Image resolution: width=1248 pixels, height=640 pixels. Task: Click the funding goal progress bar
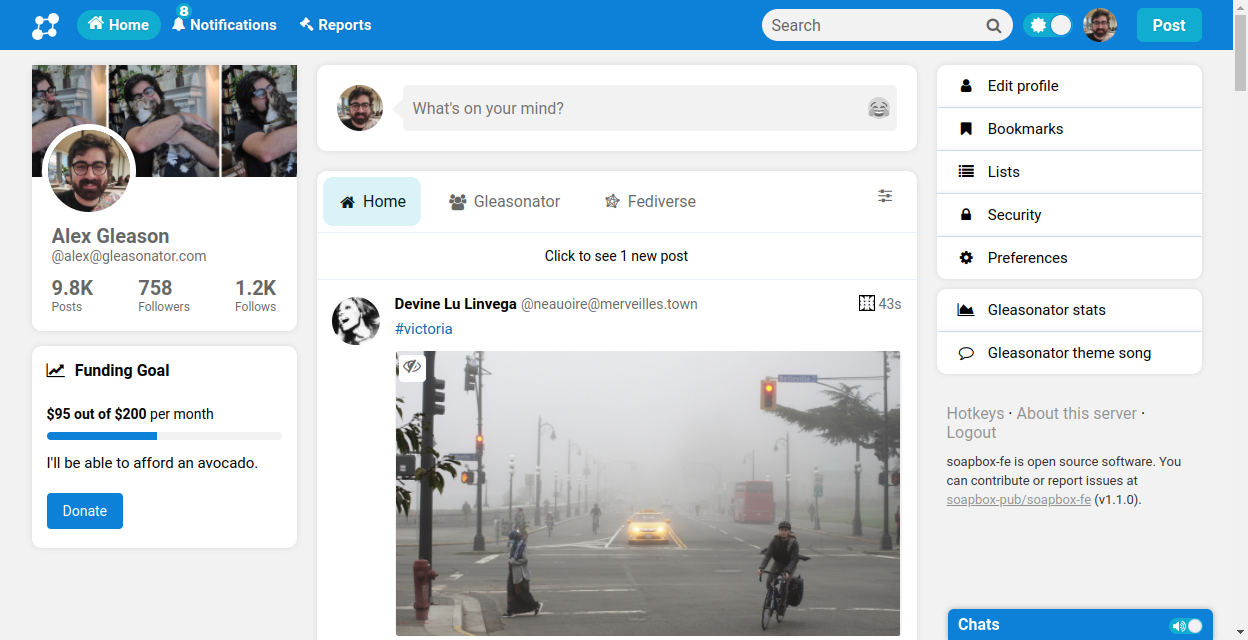pyautogui.click(x=164, y=436)
